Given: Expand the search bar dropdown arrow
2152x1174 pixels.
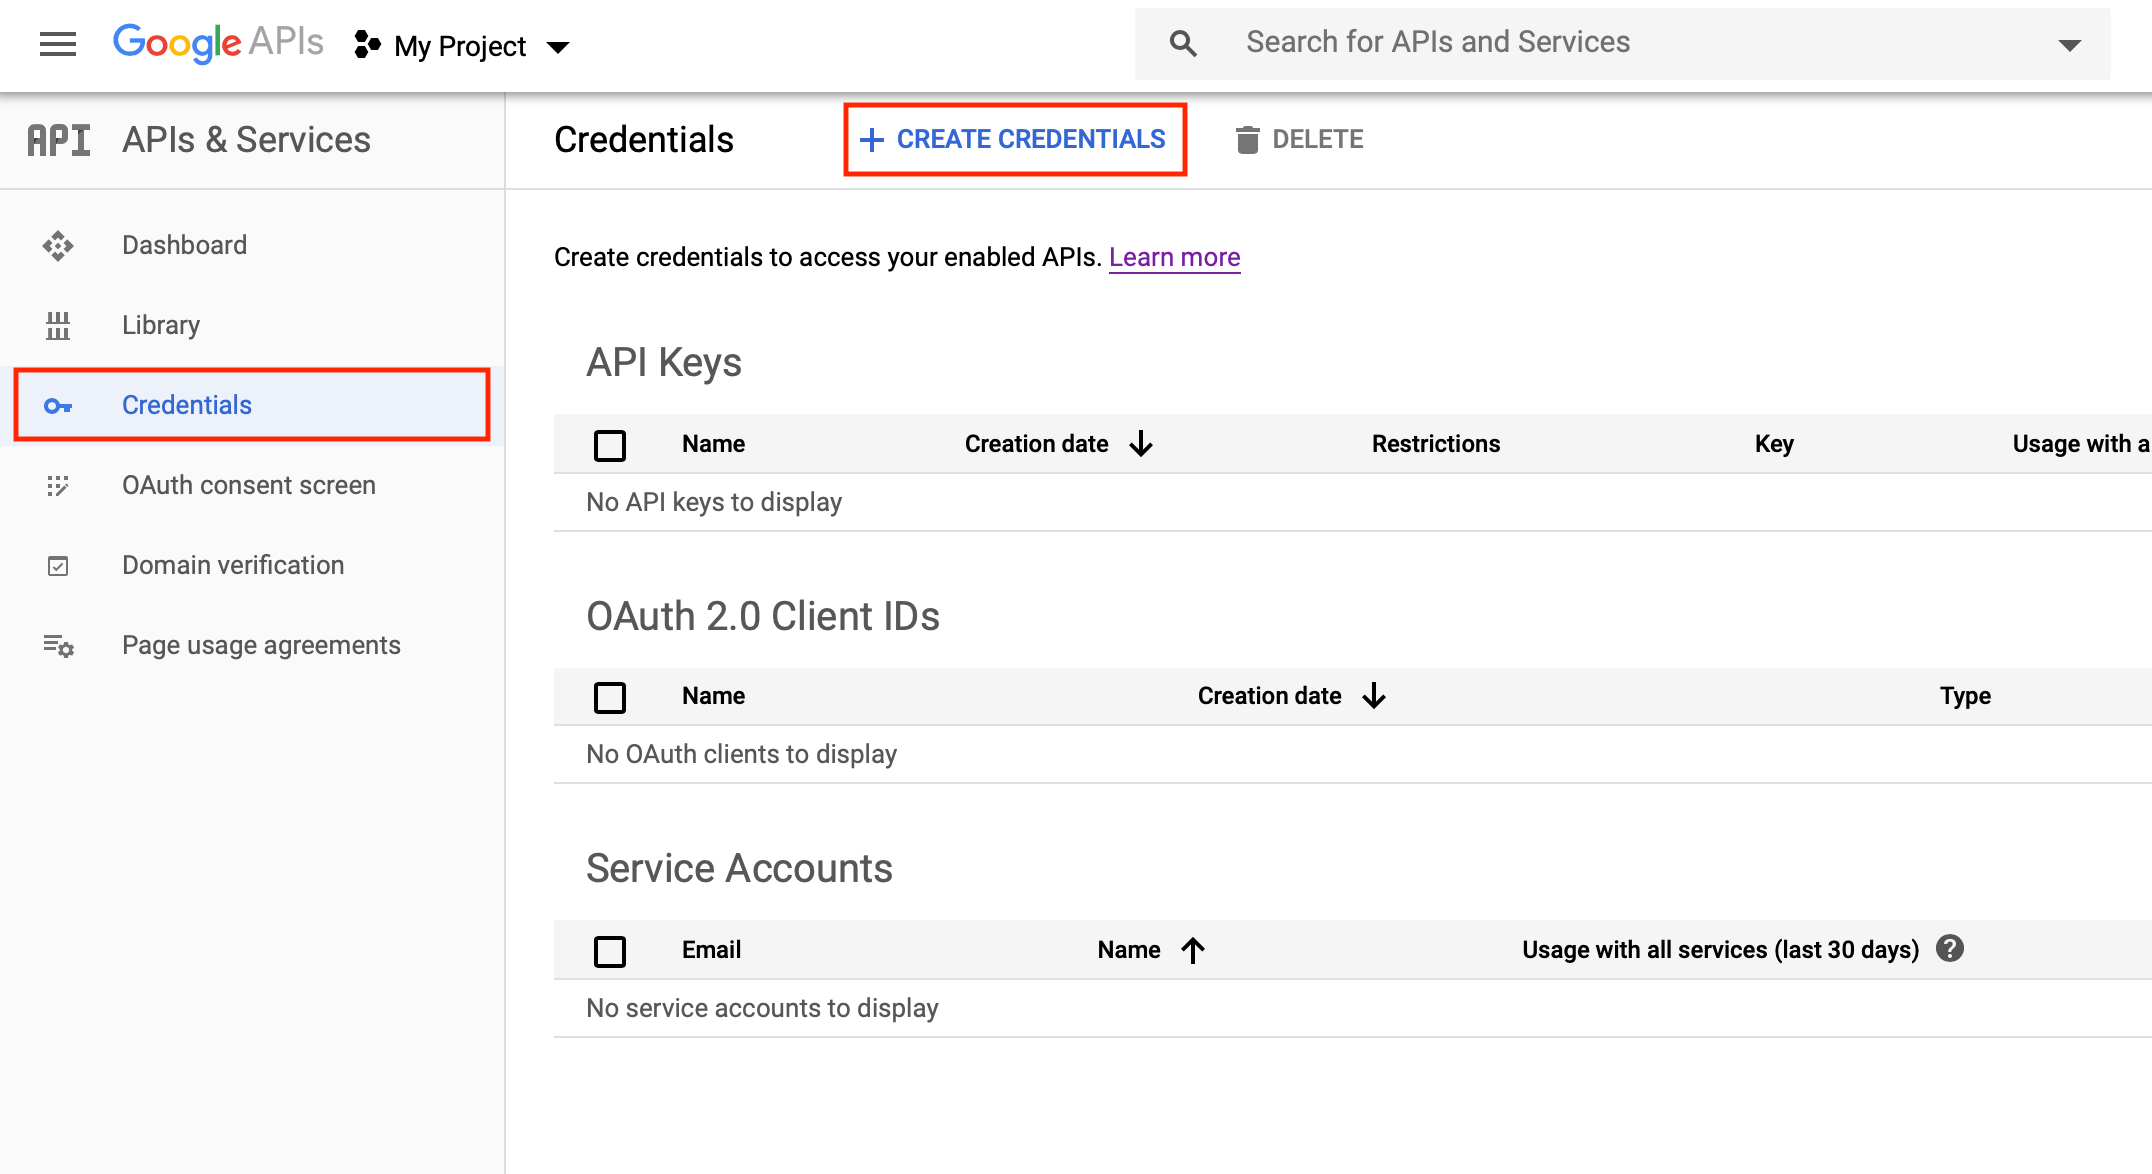Looking at the screenshot, I should tap(2069, 45).
